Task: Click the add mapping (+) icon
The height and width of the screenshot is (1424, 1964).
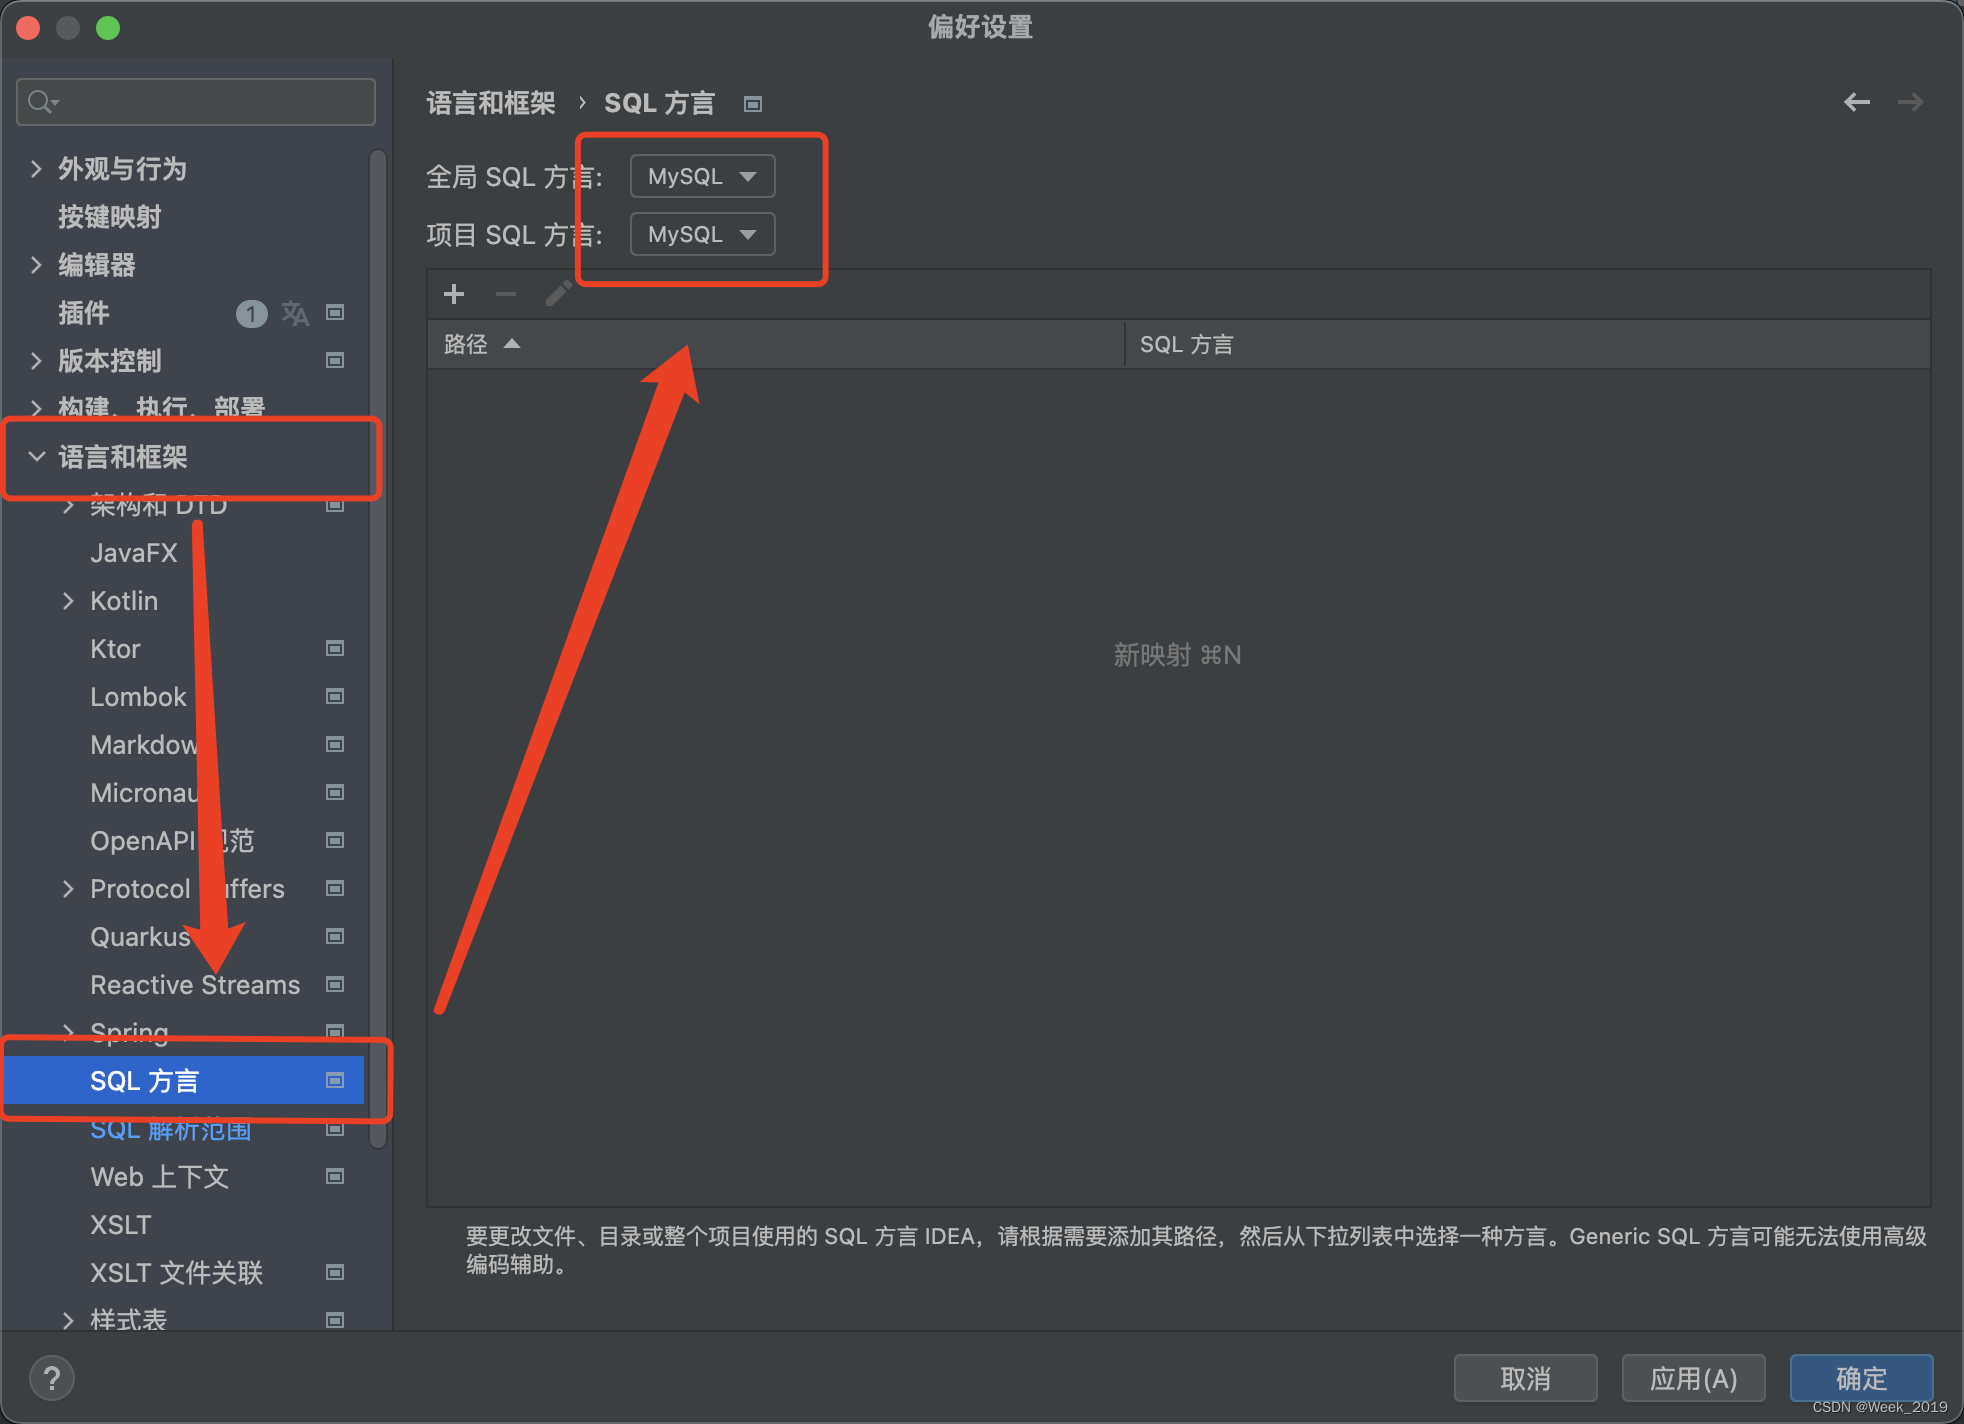Action: coord(454,296)
